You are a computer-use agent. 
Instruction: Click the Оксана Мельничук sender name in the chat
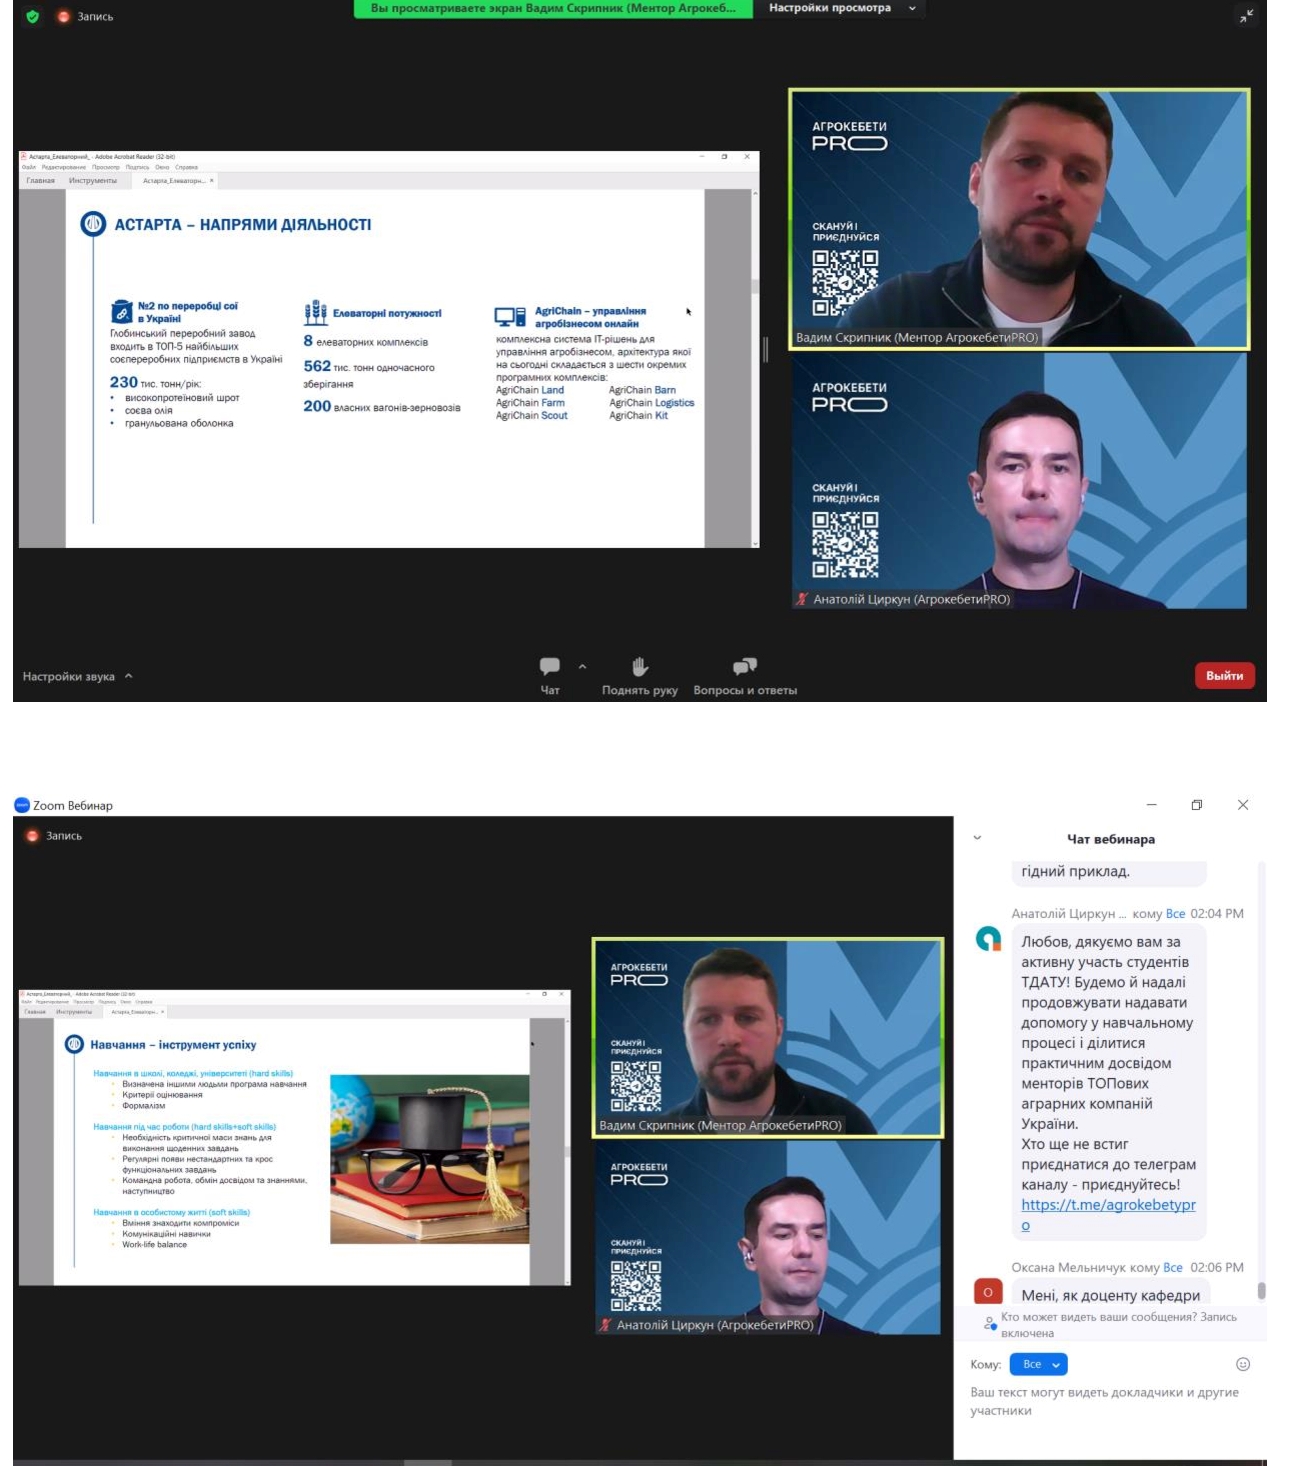click(1069, 1267)
